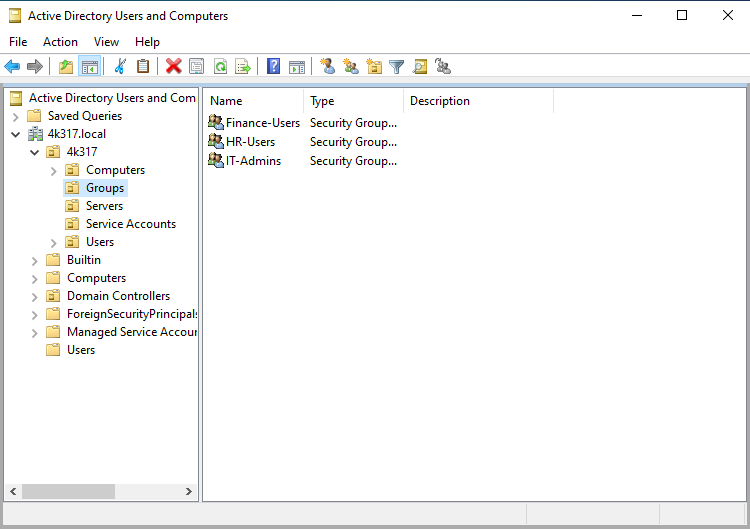
Task: Collapse the 4k317.local domain node
Action: coord(15,134)
